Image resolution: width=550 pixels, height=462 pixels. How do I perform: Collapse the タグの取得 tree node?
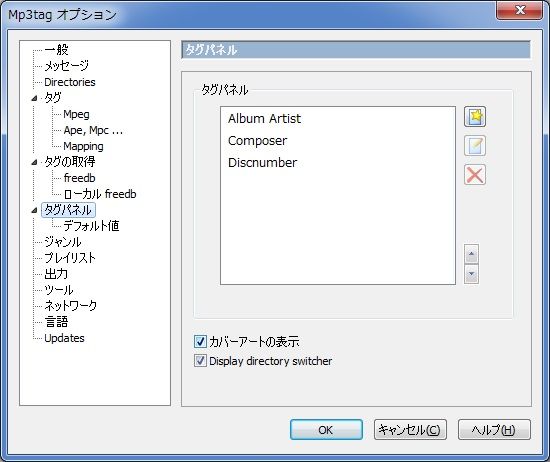34,162
